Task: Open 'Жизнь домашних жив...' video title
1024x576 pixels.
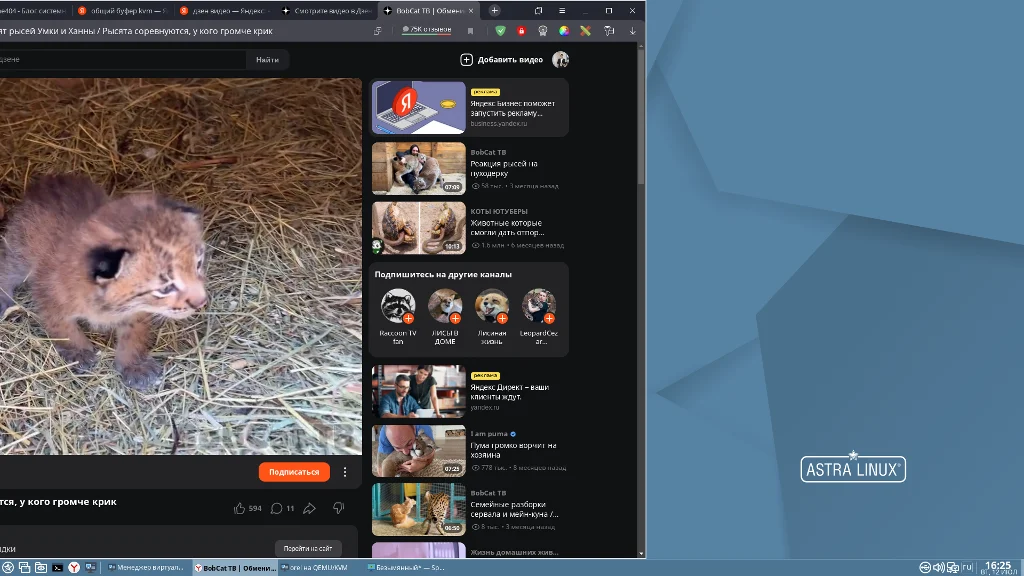Action: point(514,552)
